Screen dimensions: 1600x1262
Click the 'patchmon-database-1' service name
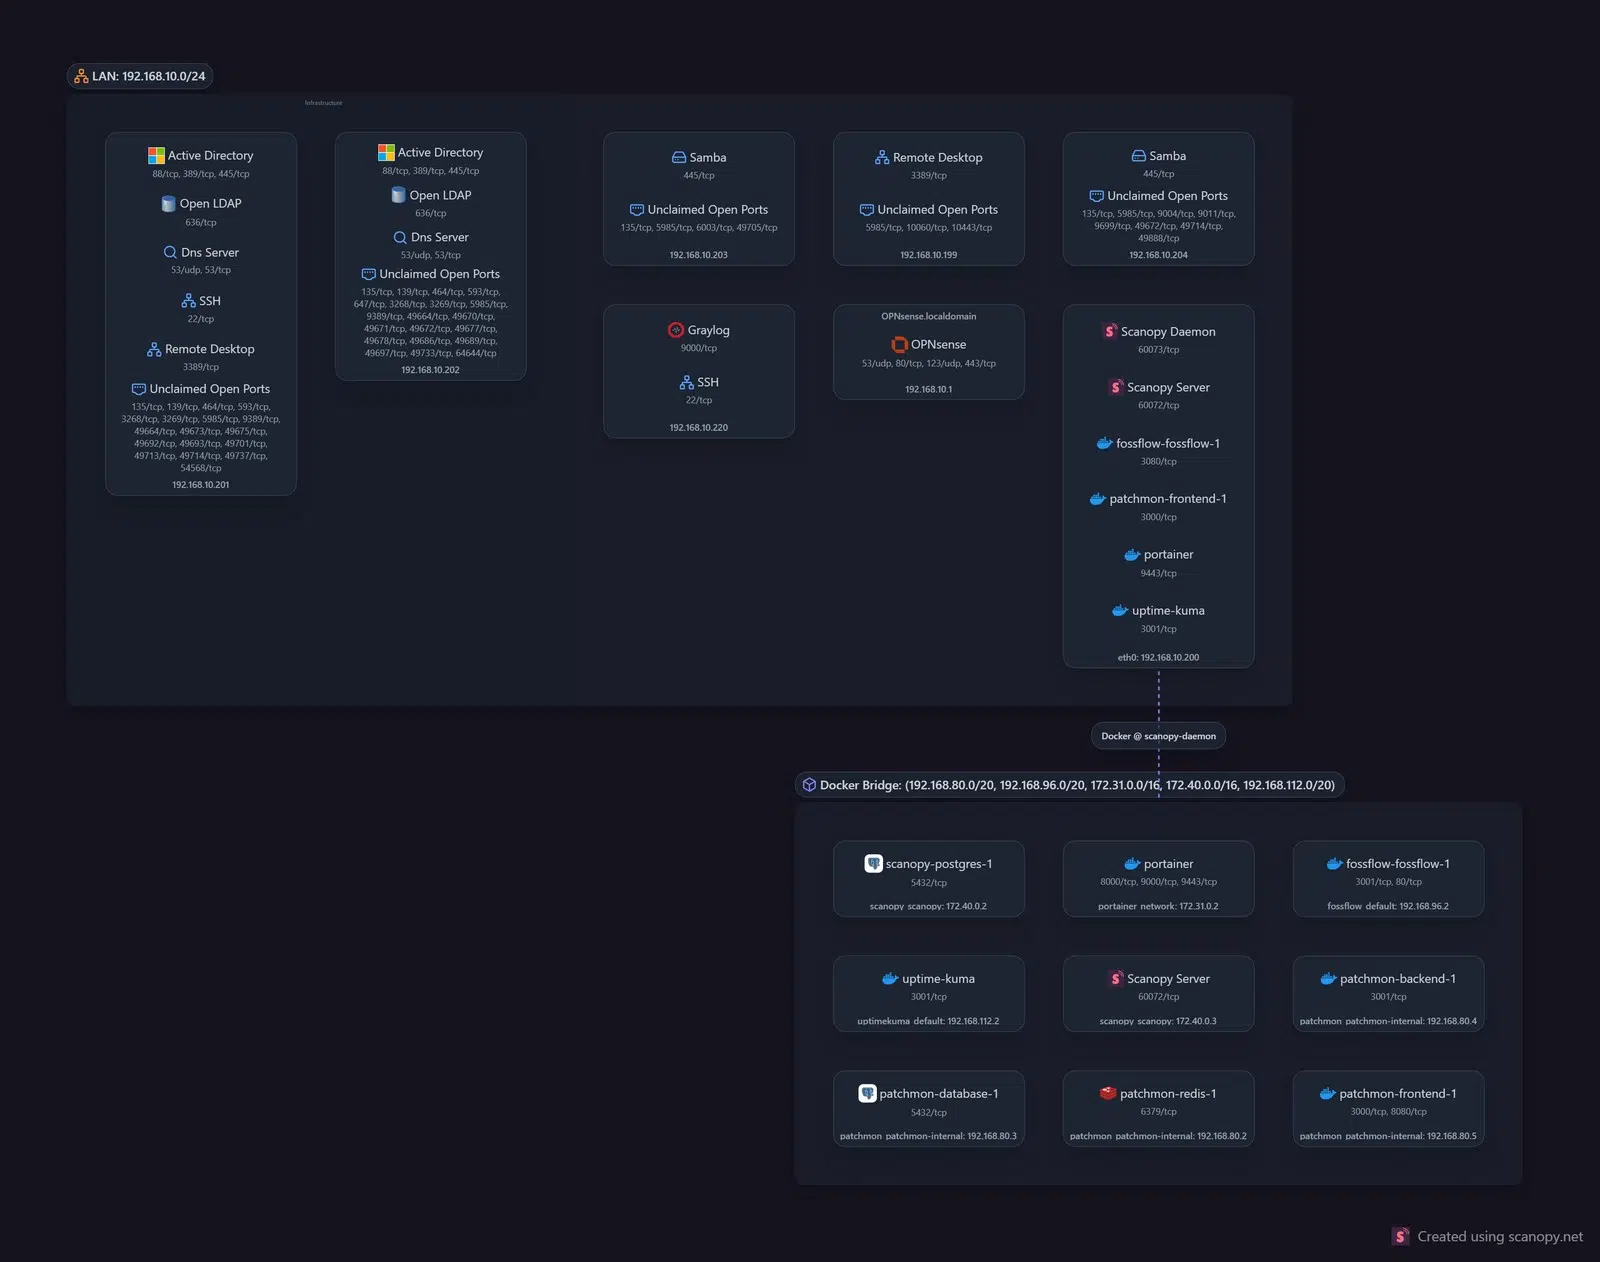pos(939,1094)
